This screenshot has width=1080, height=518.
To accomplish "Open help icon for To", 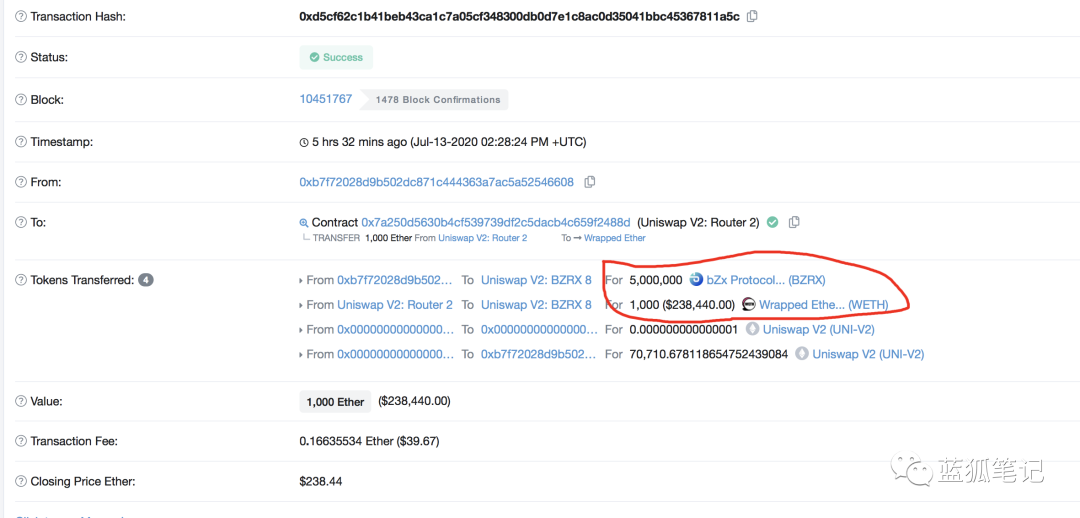I will [x=21, y=223].
